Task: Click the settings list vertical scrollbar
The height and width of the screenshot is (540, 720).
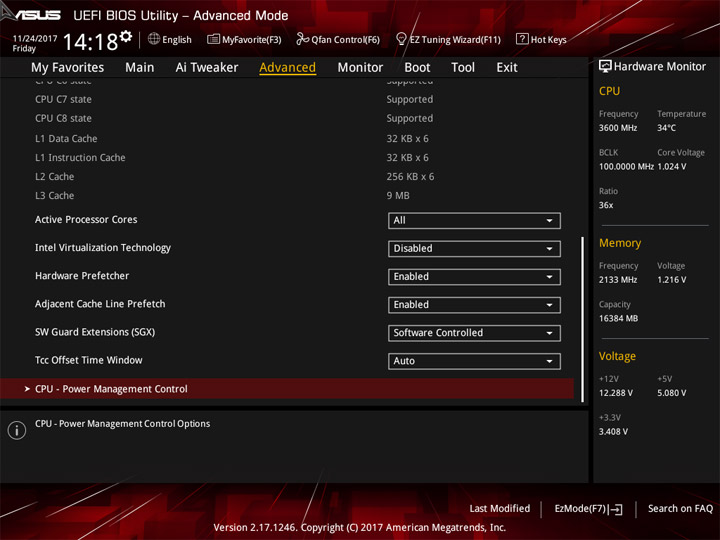Action: click(x=583, y=319)
